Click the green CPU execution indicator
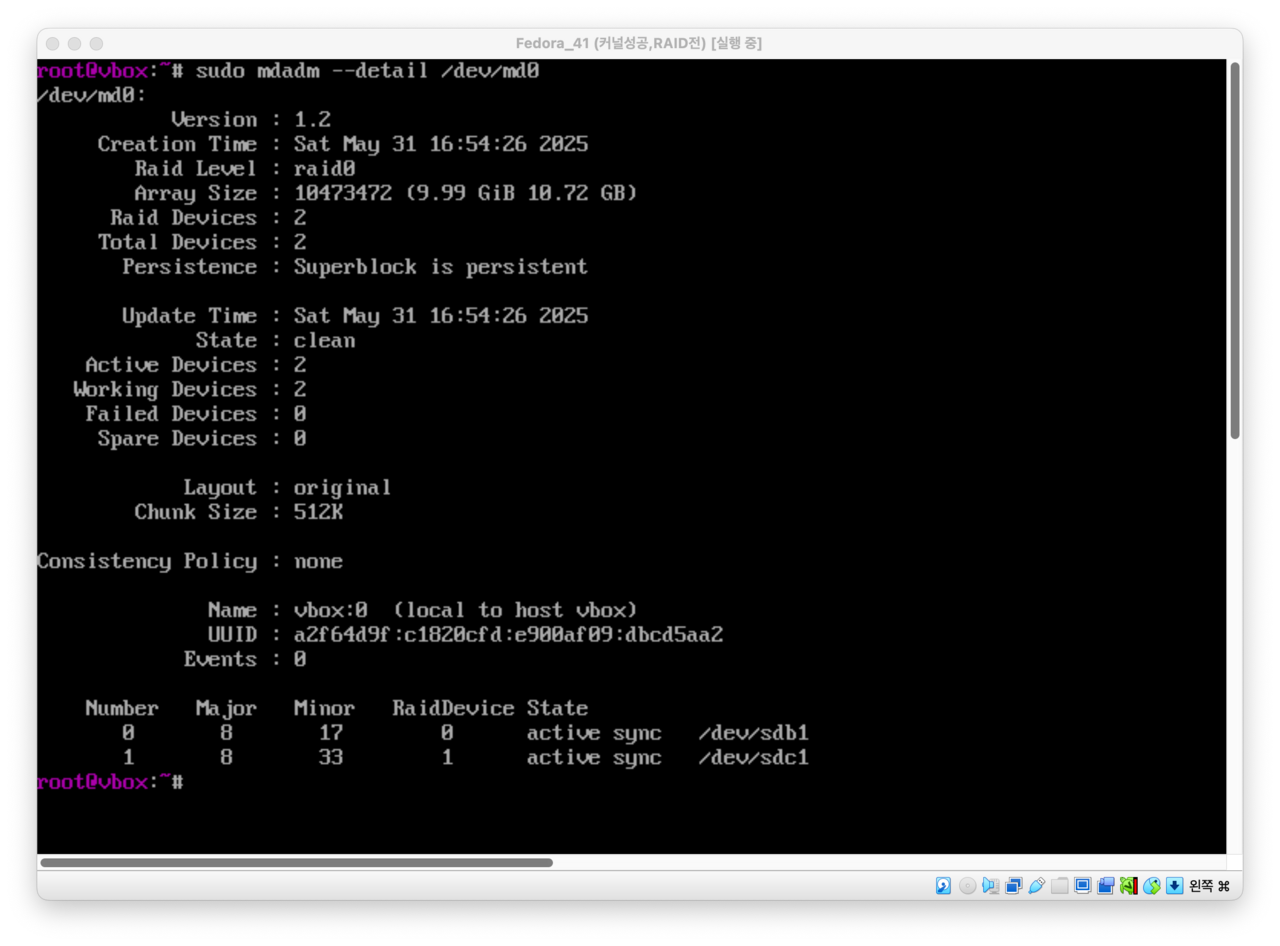The height and width of the screenshot is (946, 1280). [x=1128, y=886]
